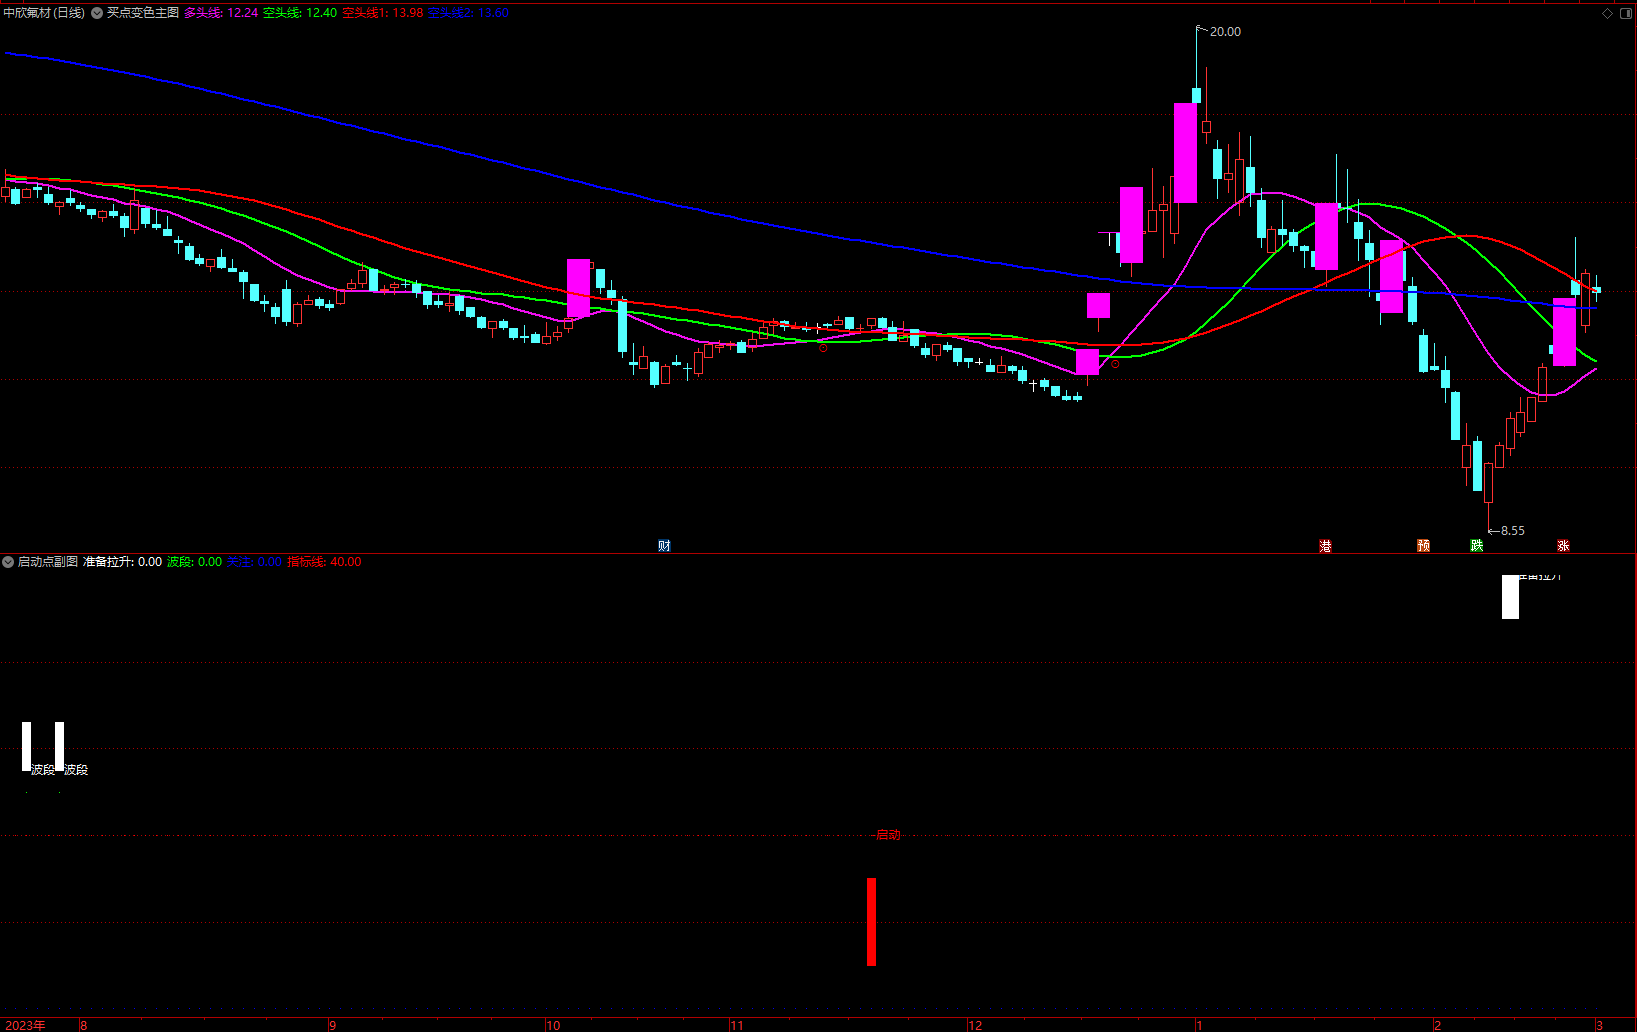Click the 买点变色主图 indicator name
Screen dimensions: 1637x1032
coord(143,13)
